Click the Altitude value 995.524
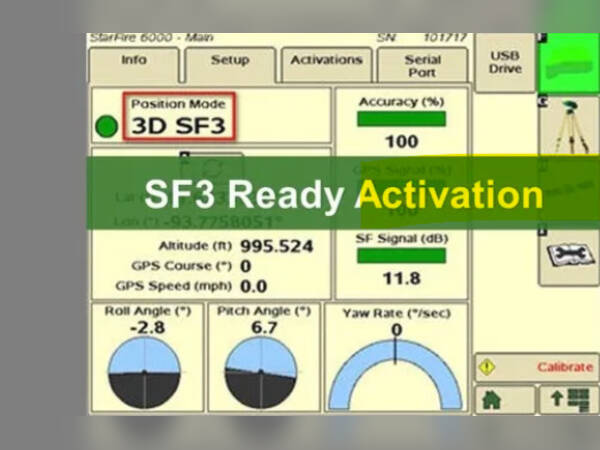The width and height of the screenshot is (600, 450). [277, 246]
